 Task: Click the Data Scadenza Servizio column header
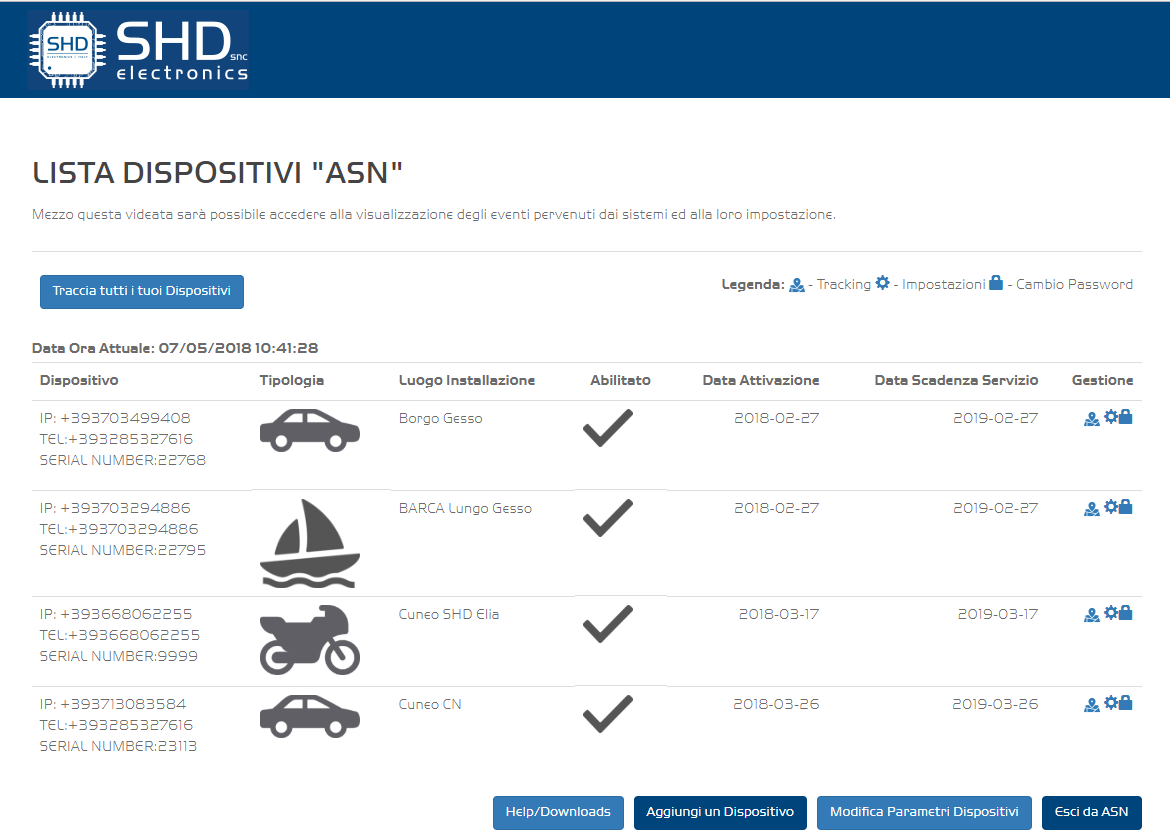click(x=956, y=381)
